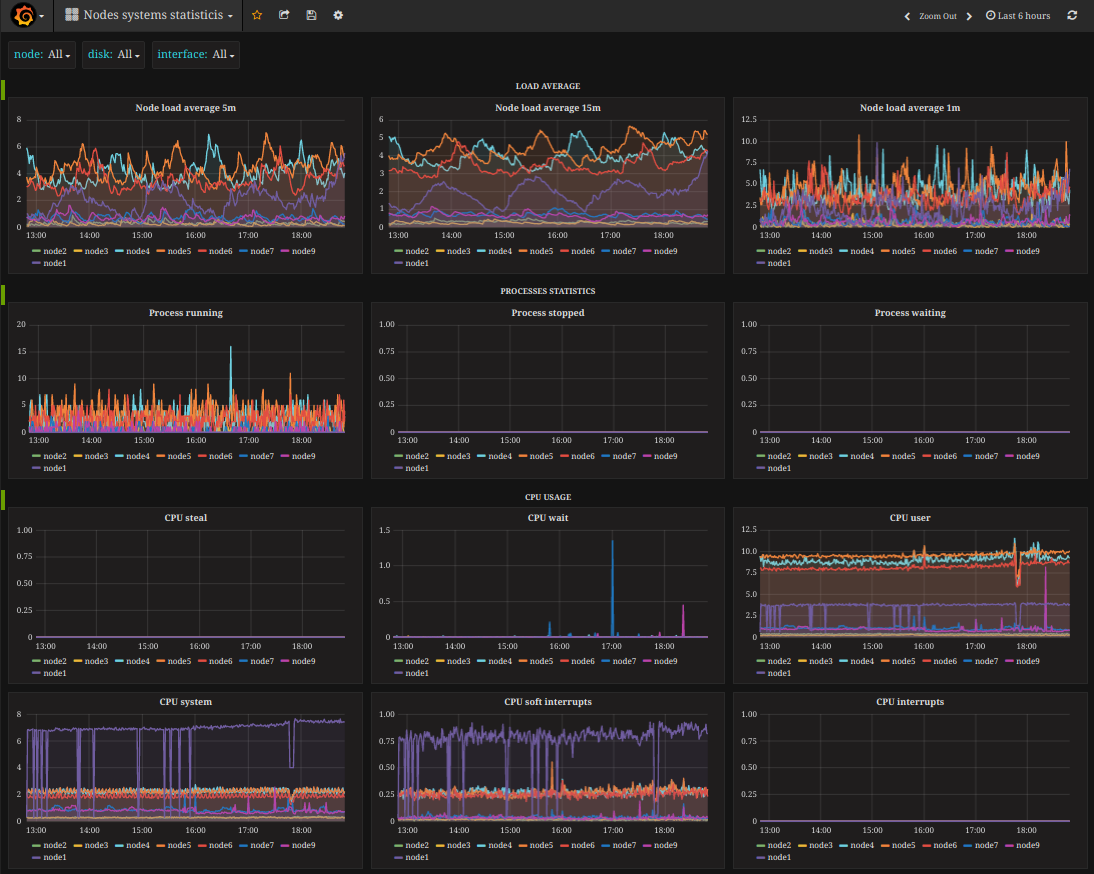
Task: Open CPU system panel title menu
Action: [x=186, y=702]
